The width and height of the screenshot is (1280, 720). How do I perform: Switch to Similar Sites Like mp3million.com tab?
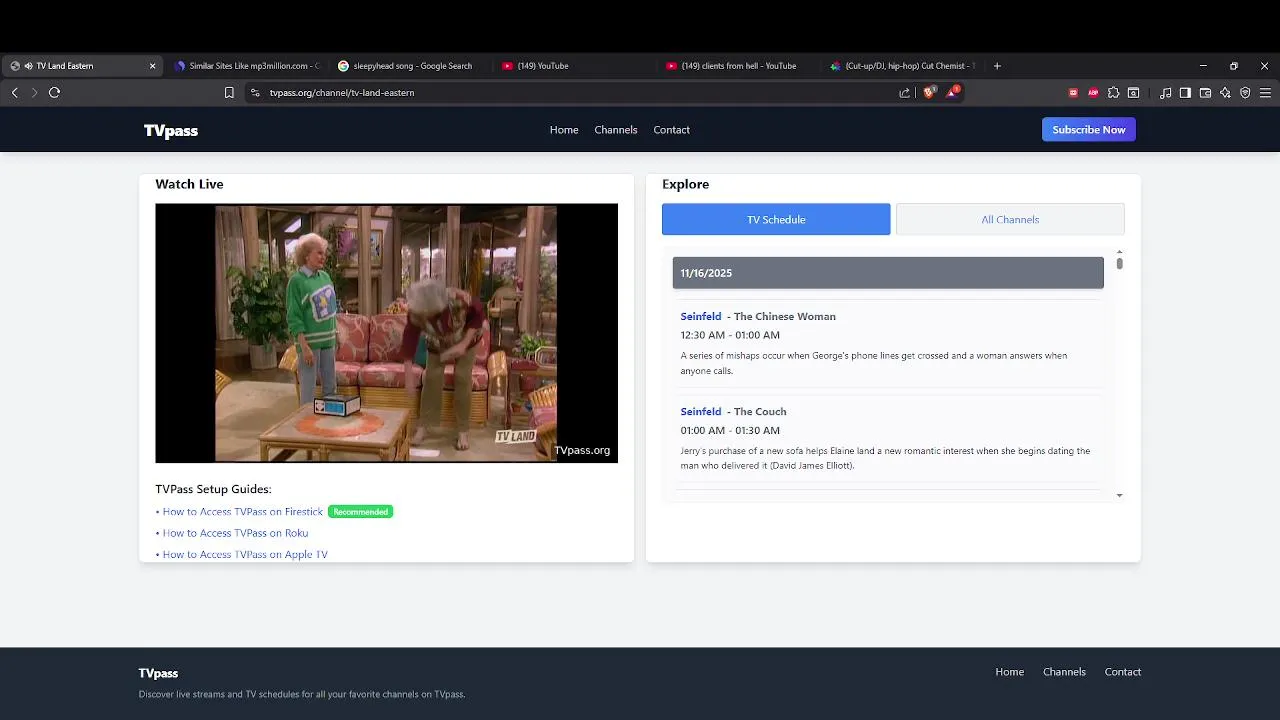[246, 66]
